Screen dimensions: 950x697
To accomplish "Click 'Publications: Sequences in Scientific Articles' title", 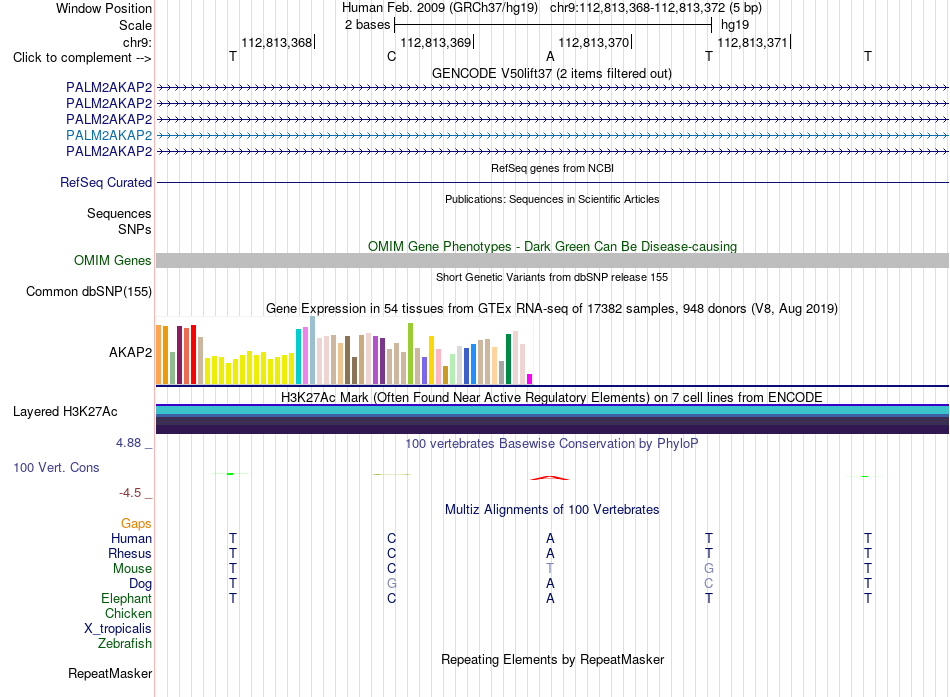I will coord(552,199).
